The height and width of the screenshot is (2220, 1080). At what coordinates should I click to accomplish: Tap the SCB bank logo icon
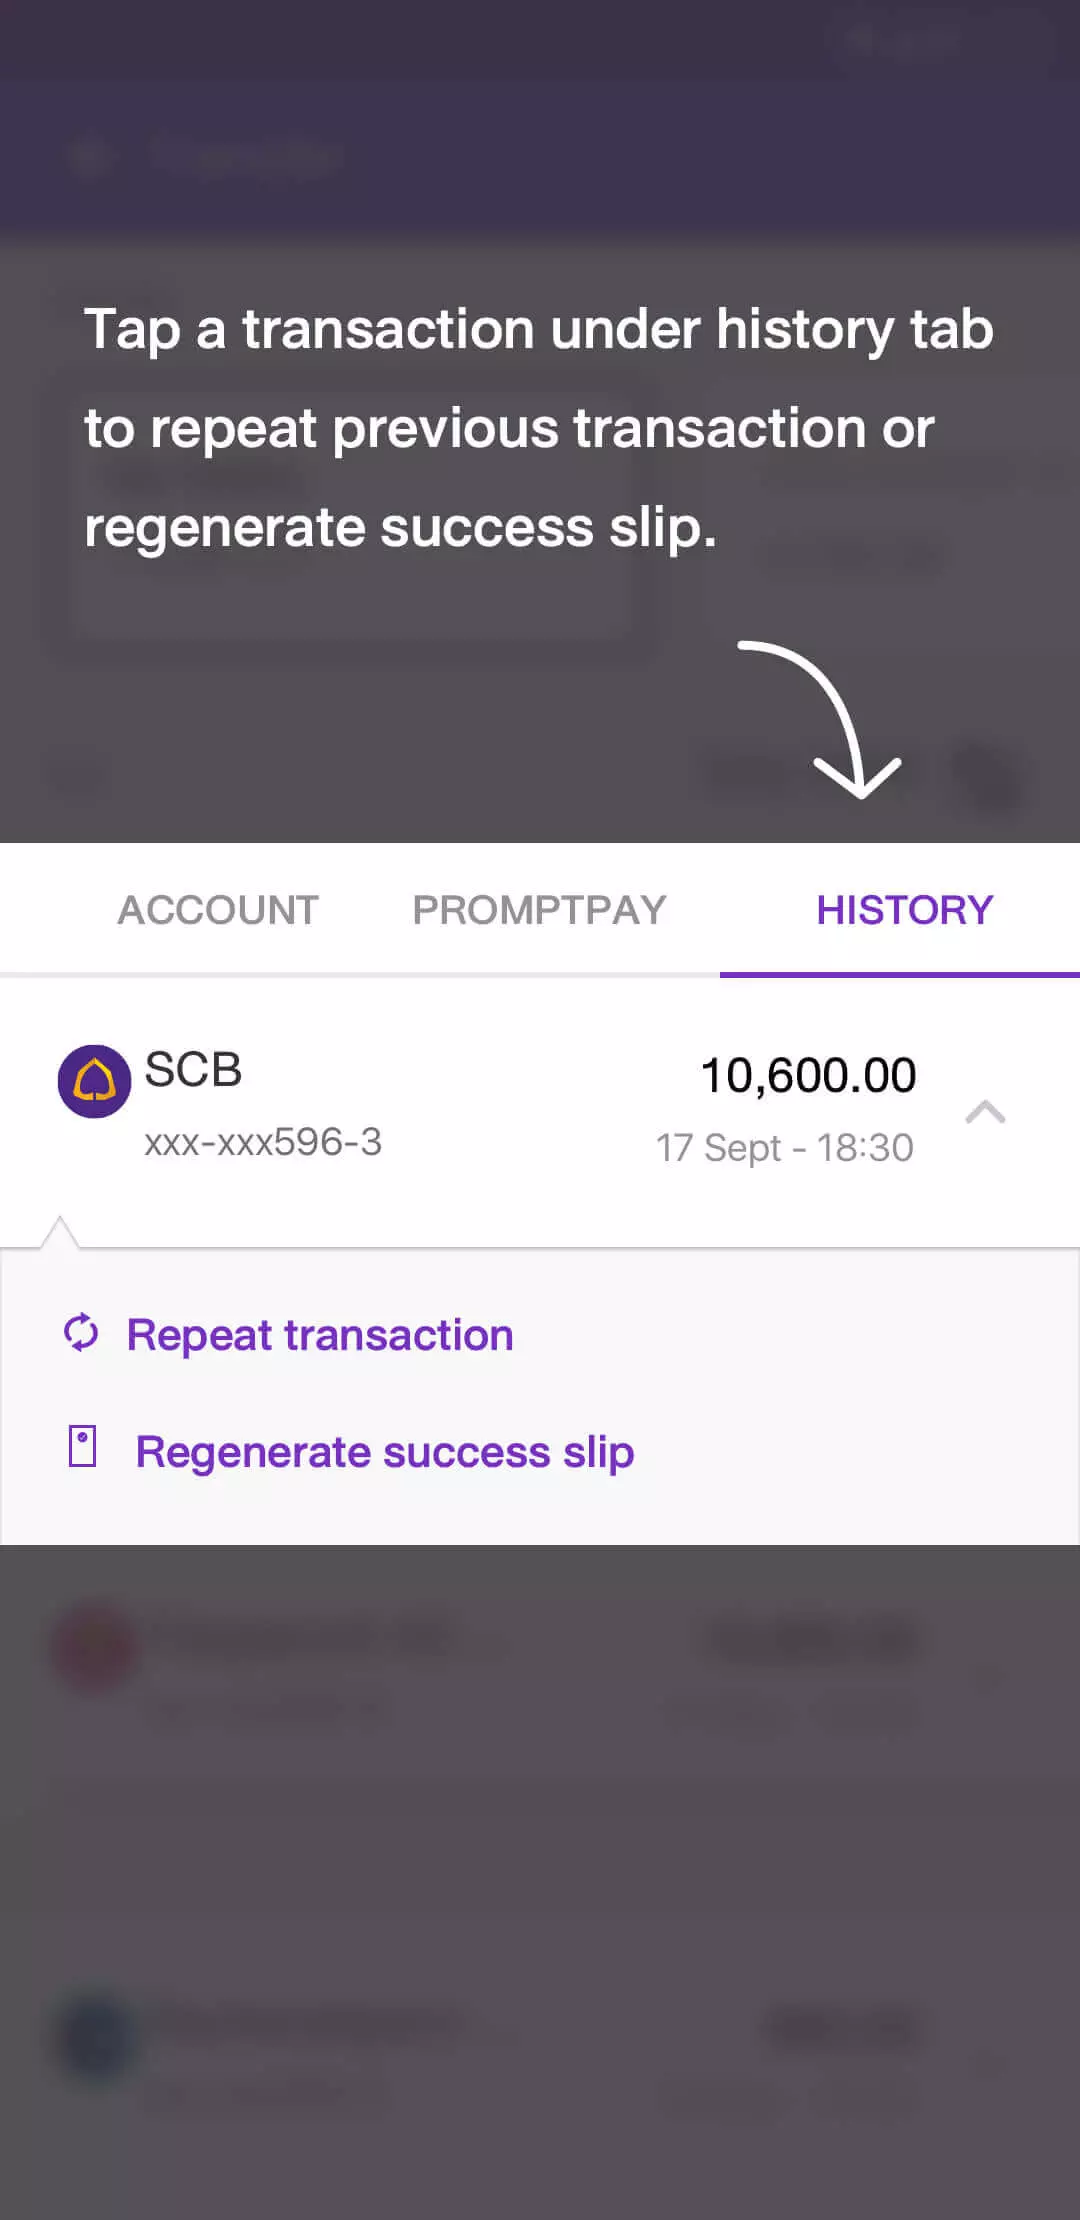click(x=94, y=1081)
